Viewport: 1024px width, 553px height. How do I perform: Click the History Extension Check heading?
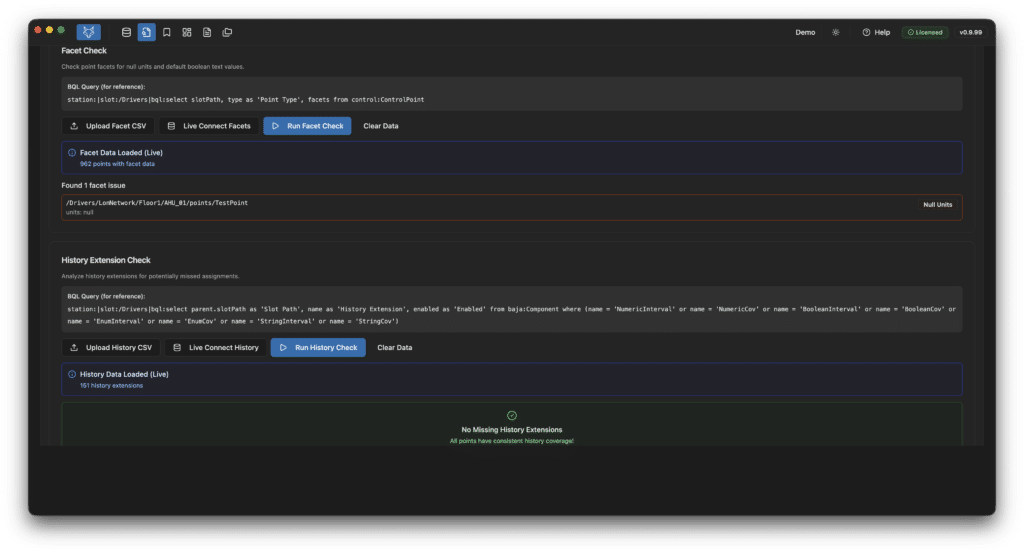[x=106, y=260]
